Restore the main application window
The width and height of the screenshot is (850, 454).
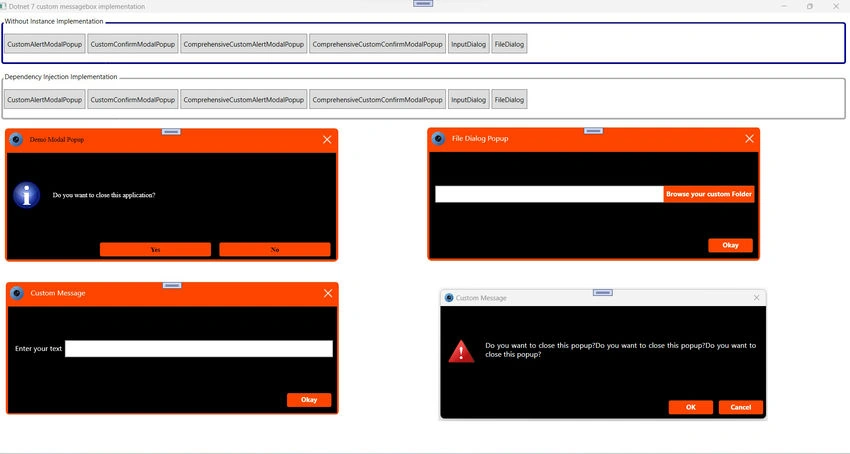[810, 7]
